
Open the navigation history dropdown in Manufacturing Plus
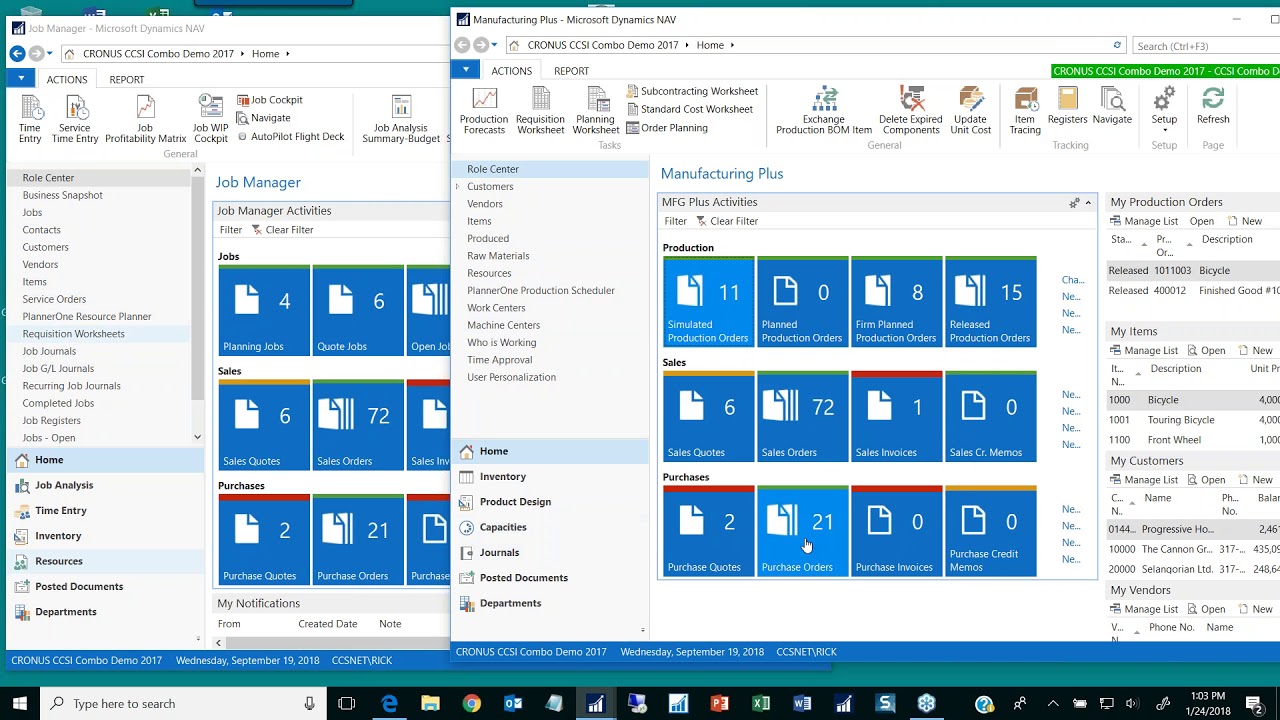[x=494, y=45]
